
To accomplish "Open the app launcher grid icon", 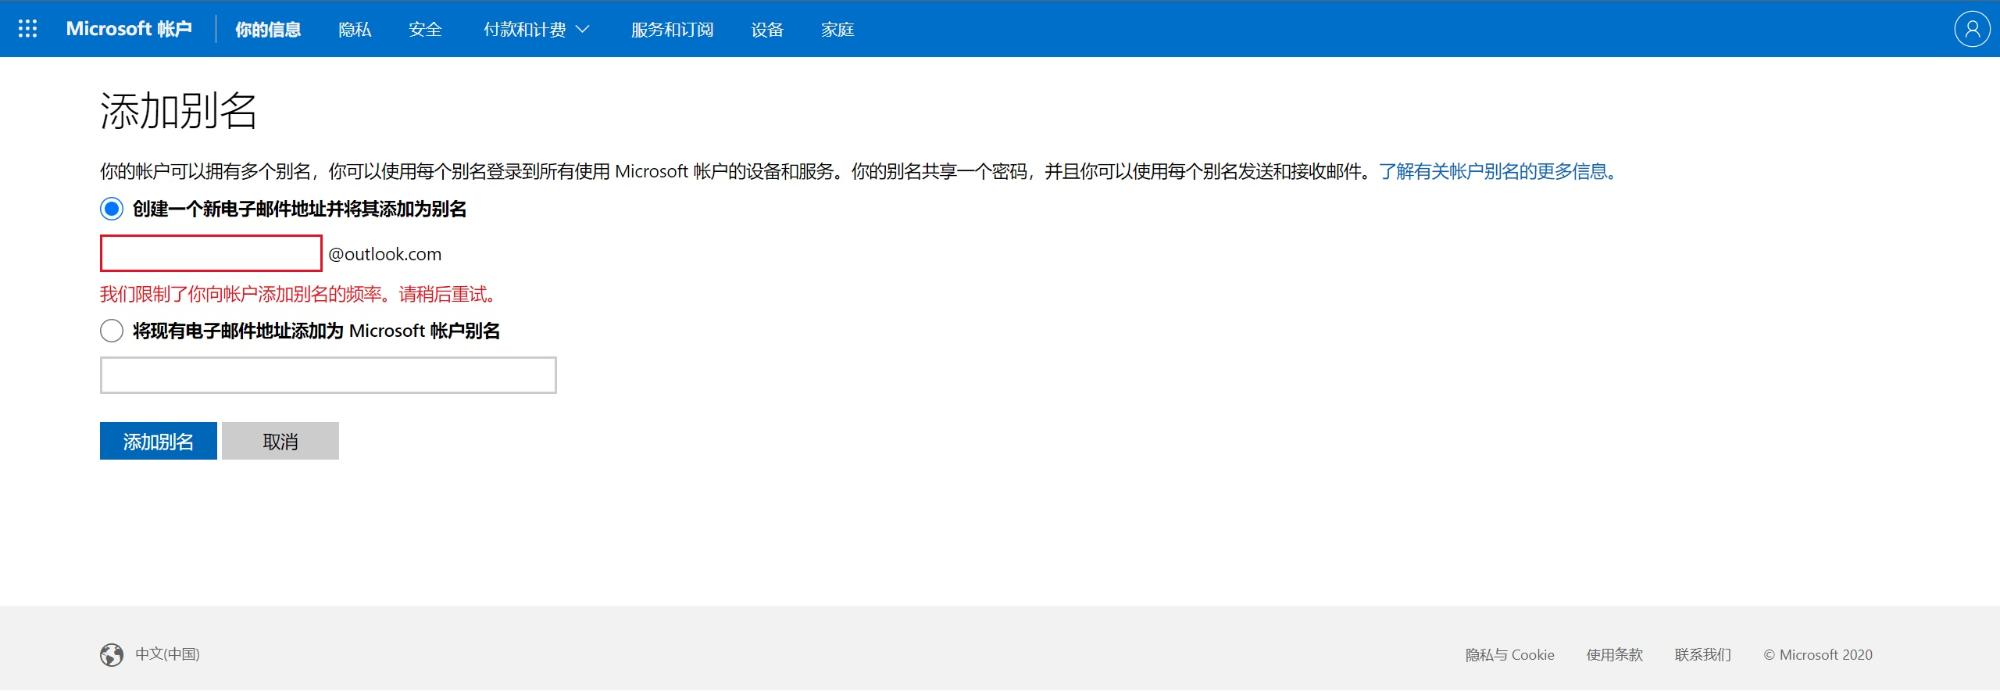I will (x=28, y=29).
